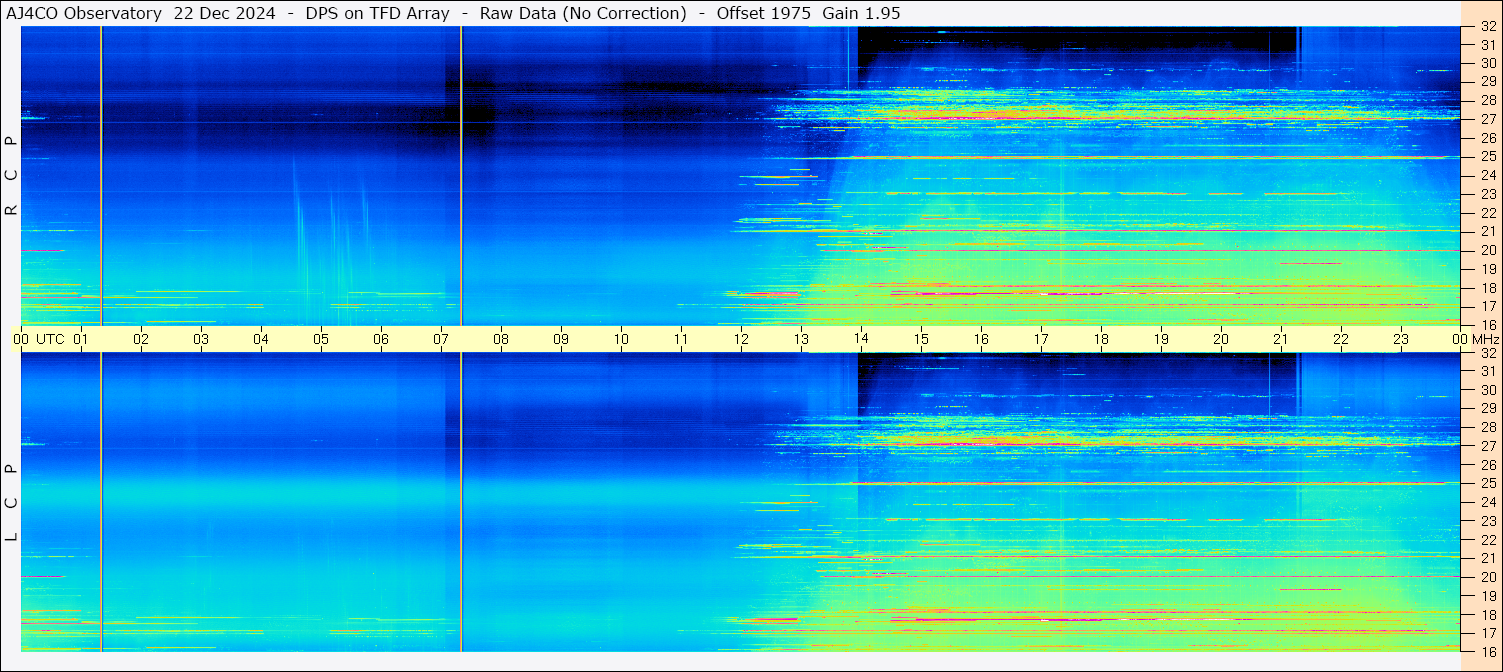Image resolution: width=1503 pixels, height=672 pixels.
Task: Select 22 MHz frequency label in LCP panel
Action: (x=1487, y=540)
